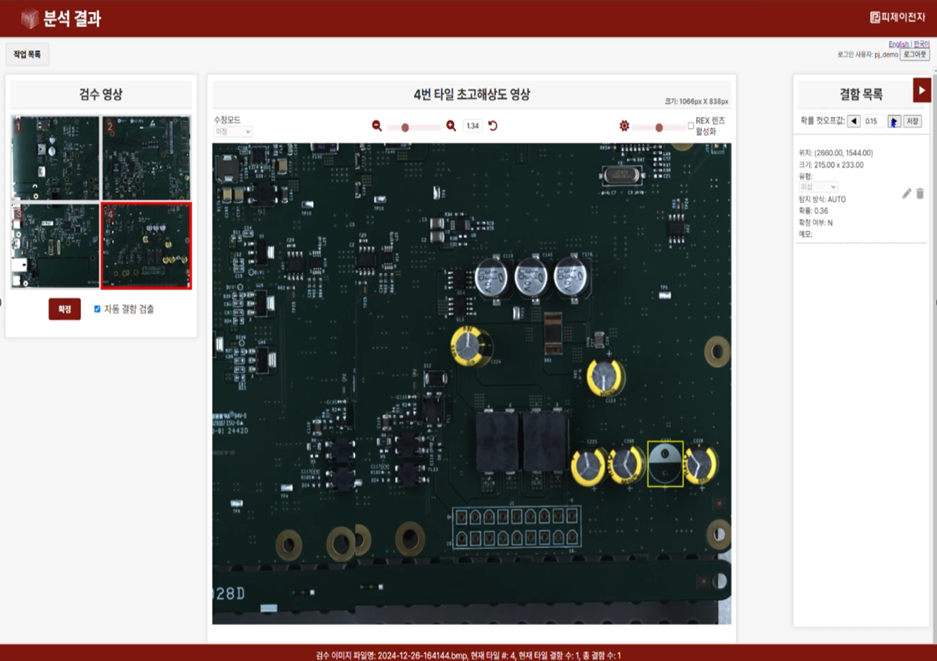This screenshot has width=937, height=661.
Task: Delete the defect with the trash icon
Action: pyautogui.click(x=920, y=193)
